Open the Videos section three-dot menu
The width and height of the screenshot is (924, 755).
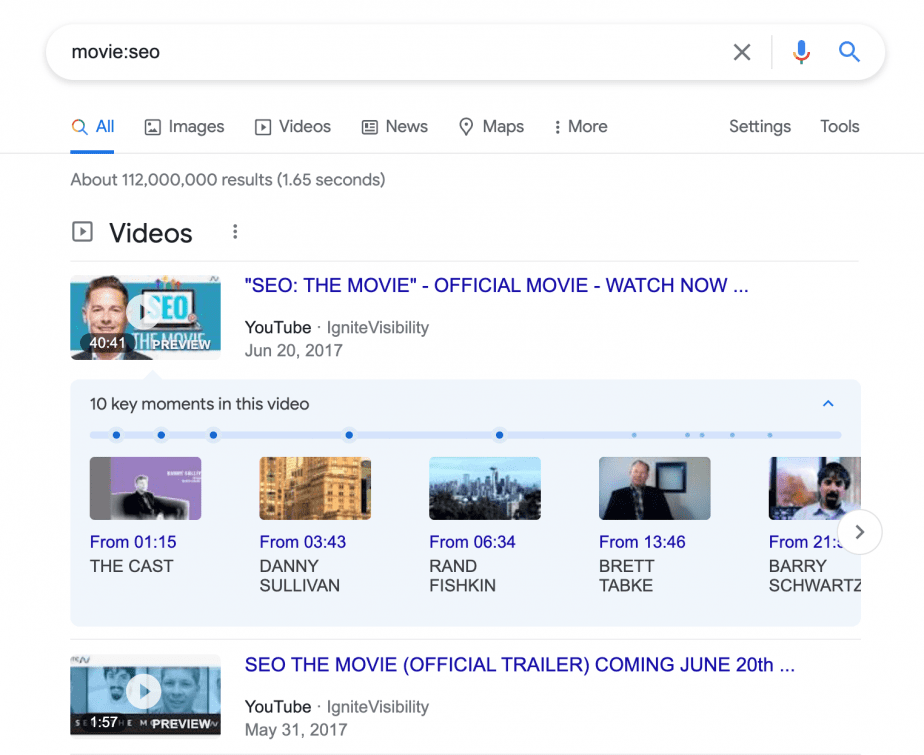click(235, 232)
